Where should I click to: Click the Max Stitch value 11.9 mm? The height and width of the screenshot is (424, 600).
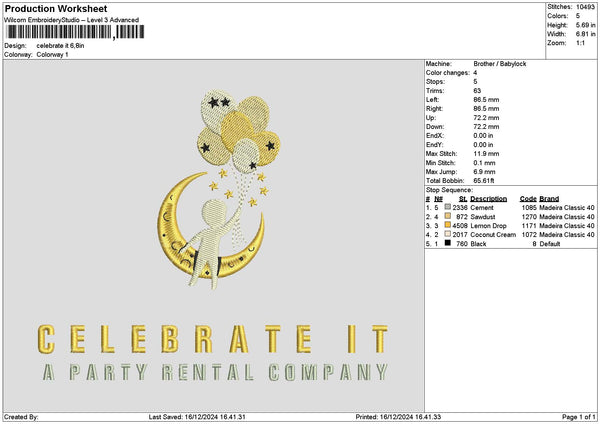(486, 154)
